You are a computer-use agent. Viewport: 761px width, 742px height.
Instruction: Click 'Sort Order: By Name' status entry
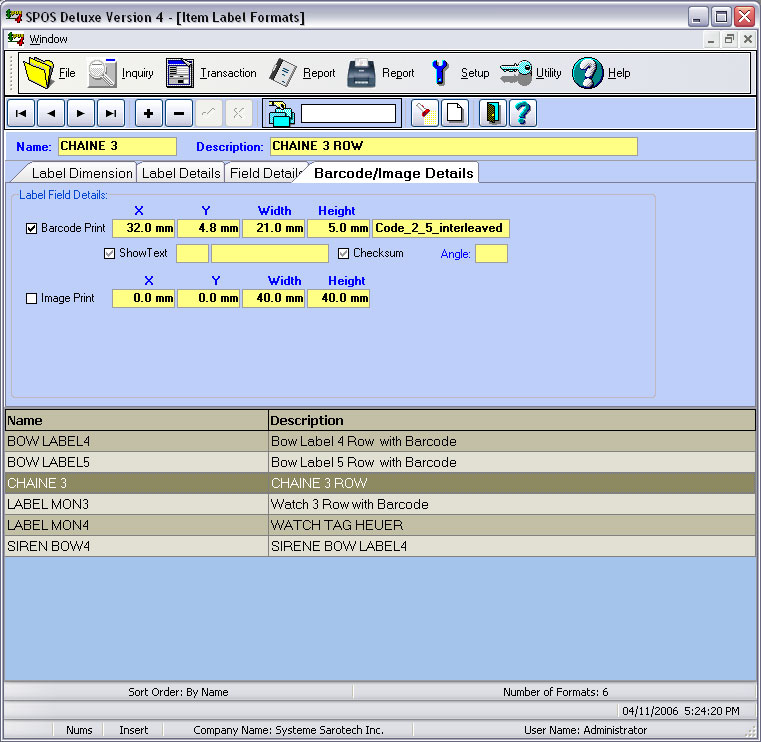click(178, 692)
